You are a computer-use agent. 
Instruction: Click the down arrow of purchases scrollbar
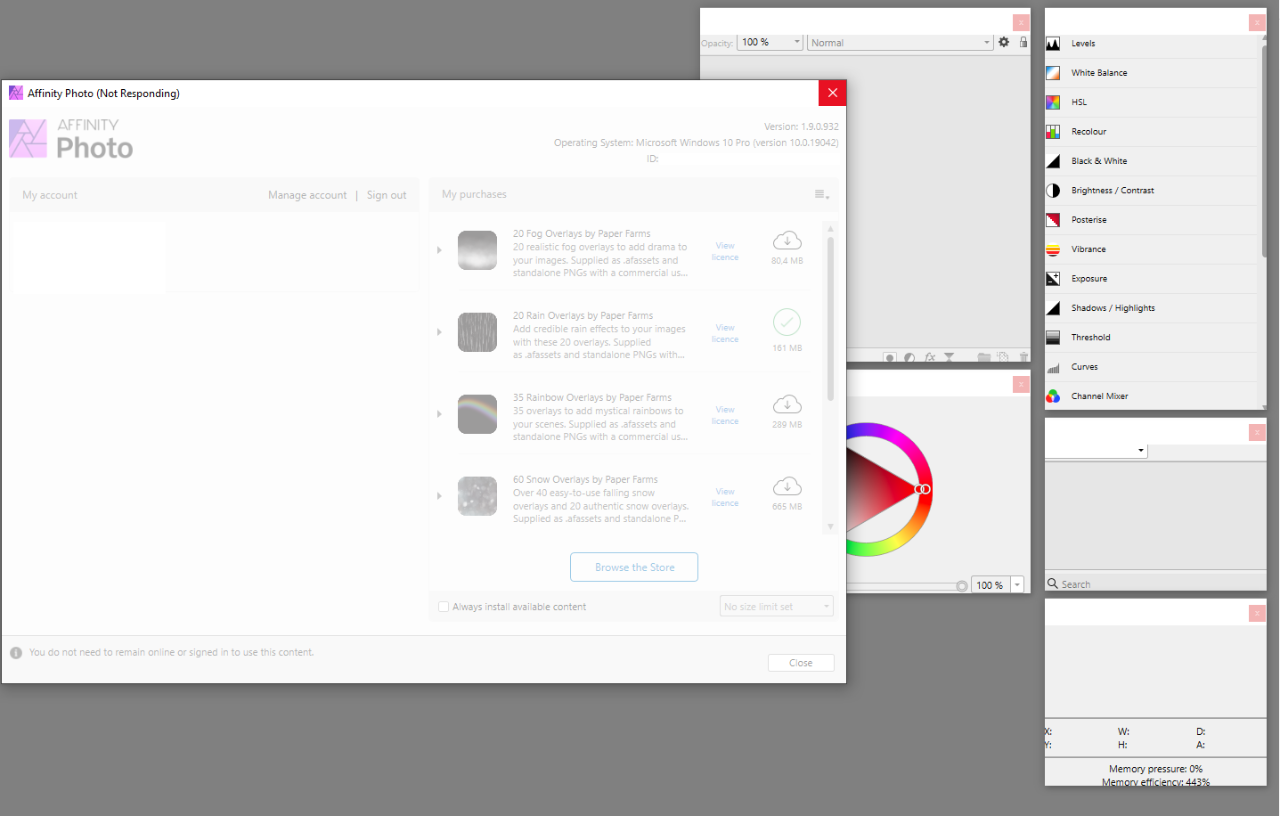[830, 527]
